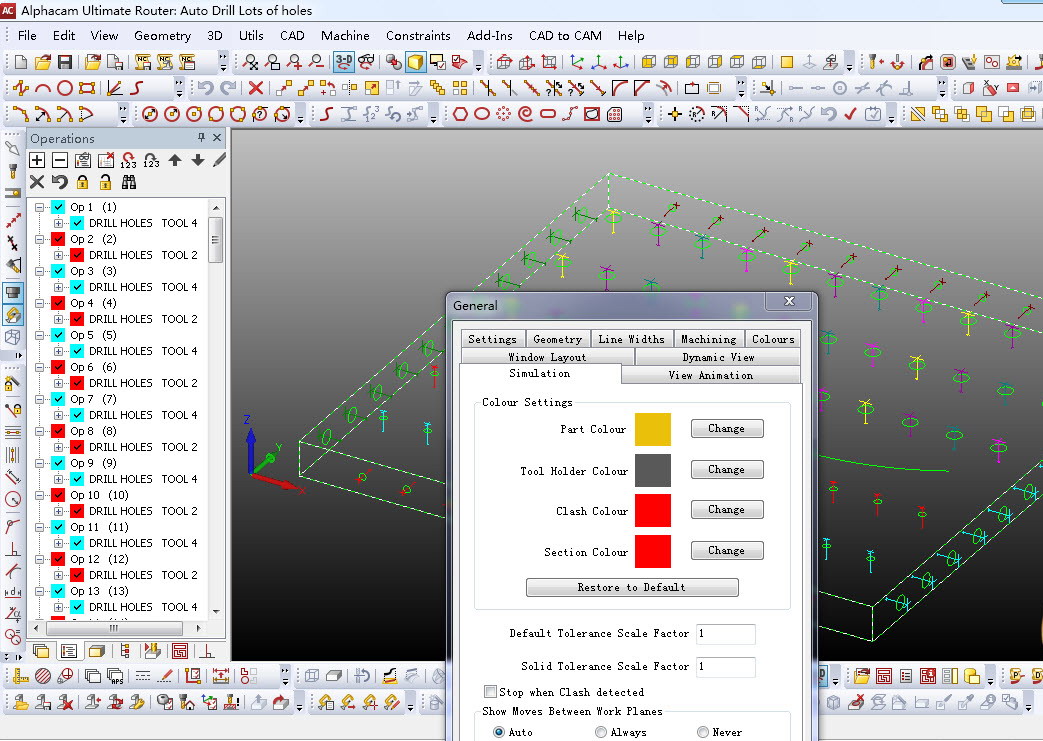The height and width of the screenshot is (741, 1043).
Task: Click the red-arrow 123 renumber icon
Action: click(128, 160)
